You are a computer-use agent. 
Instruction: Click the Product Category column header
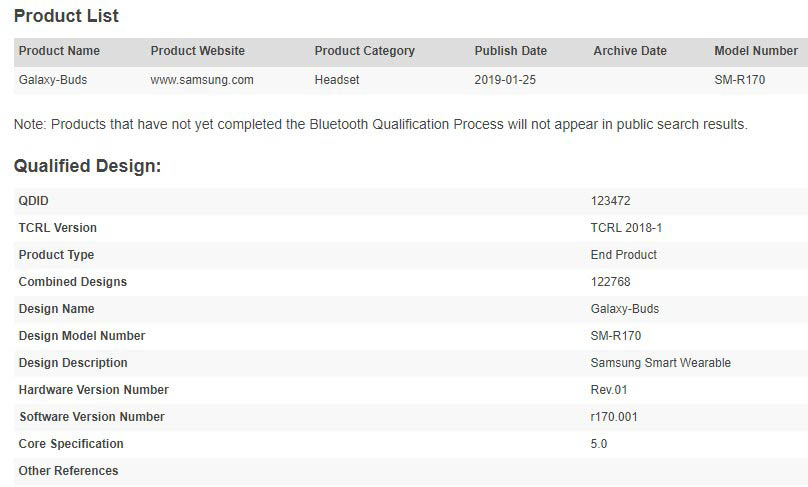pyautogui.click(x=364, y=51)
